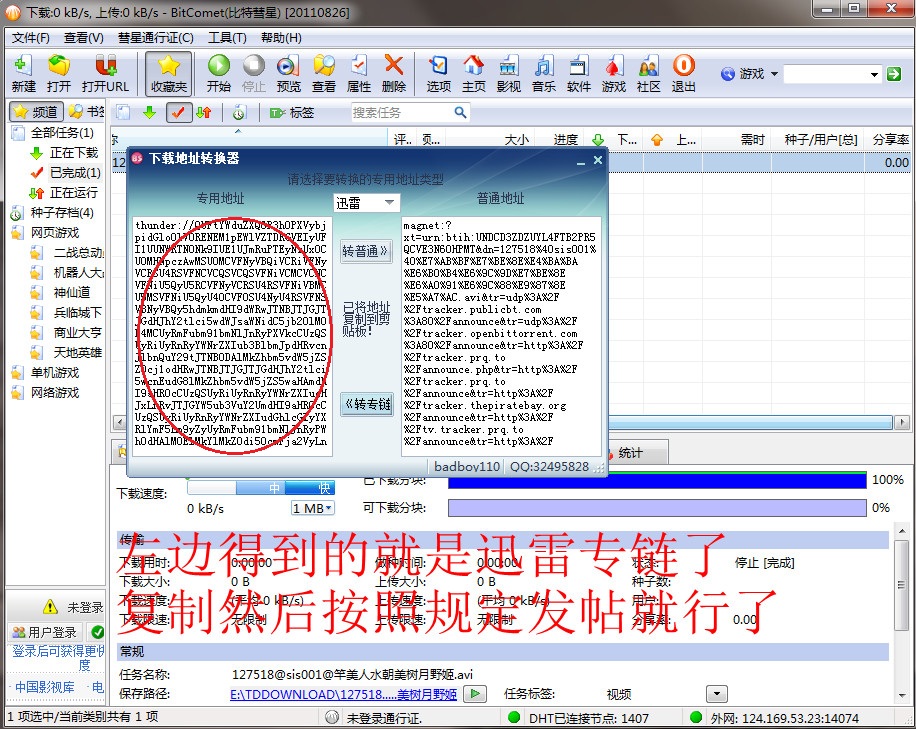916x729 pixels.
Task: Select 正在下载 in the tree
Action: 74,153
